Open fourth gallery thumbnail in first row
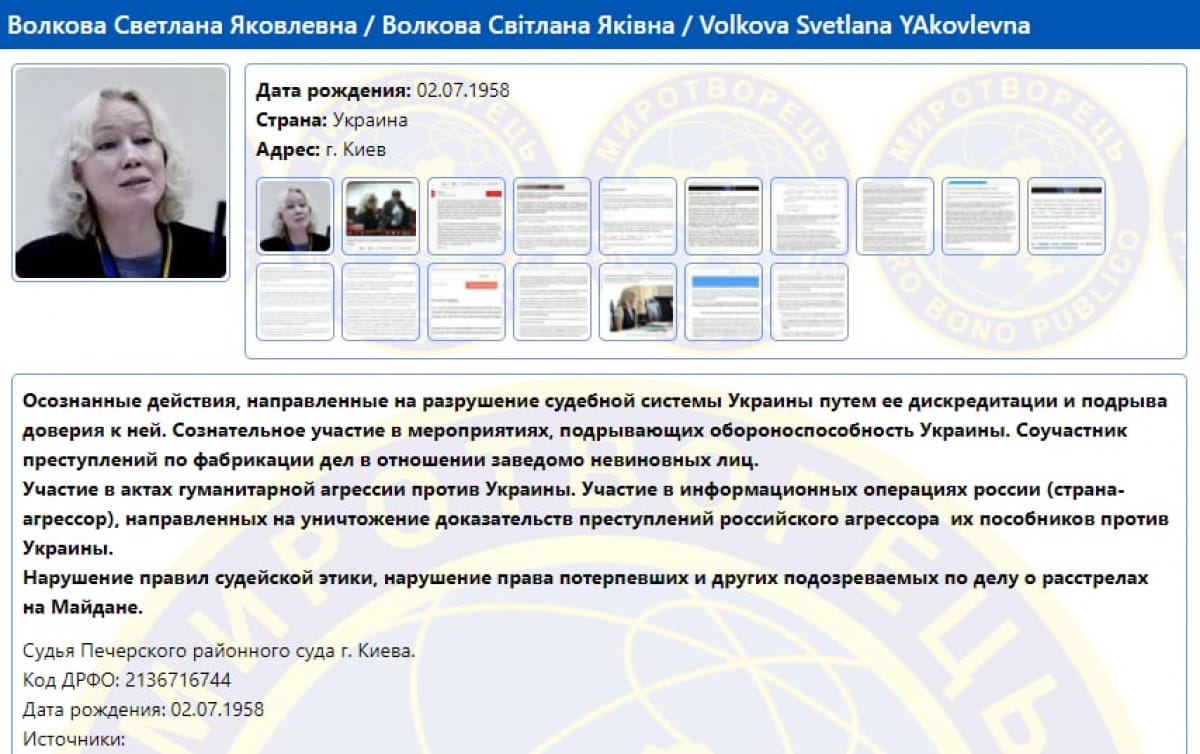1200x754 pixels. click(553, 216)
